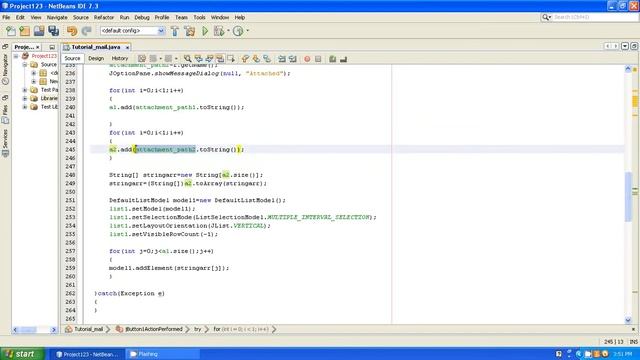This screenshot has height=360, width=640.
Task: Click the Save All toolbar icon
Action: [x=53, y=31]
